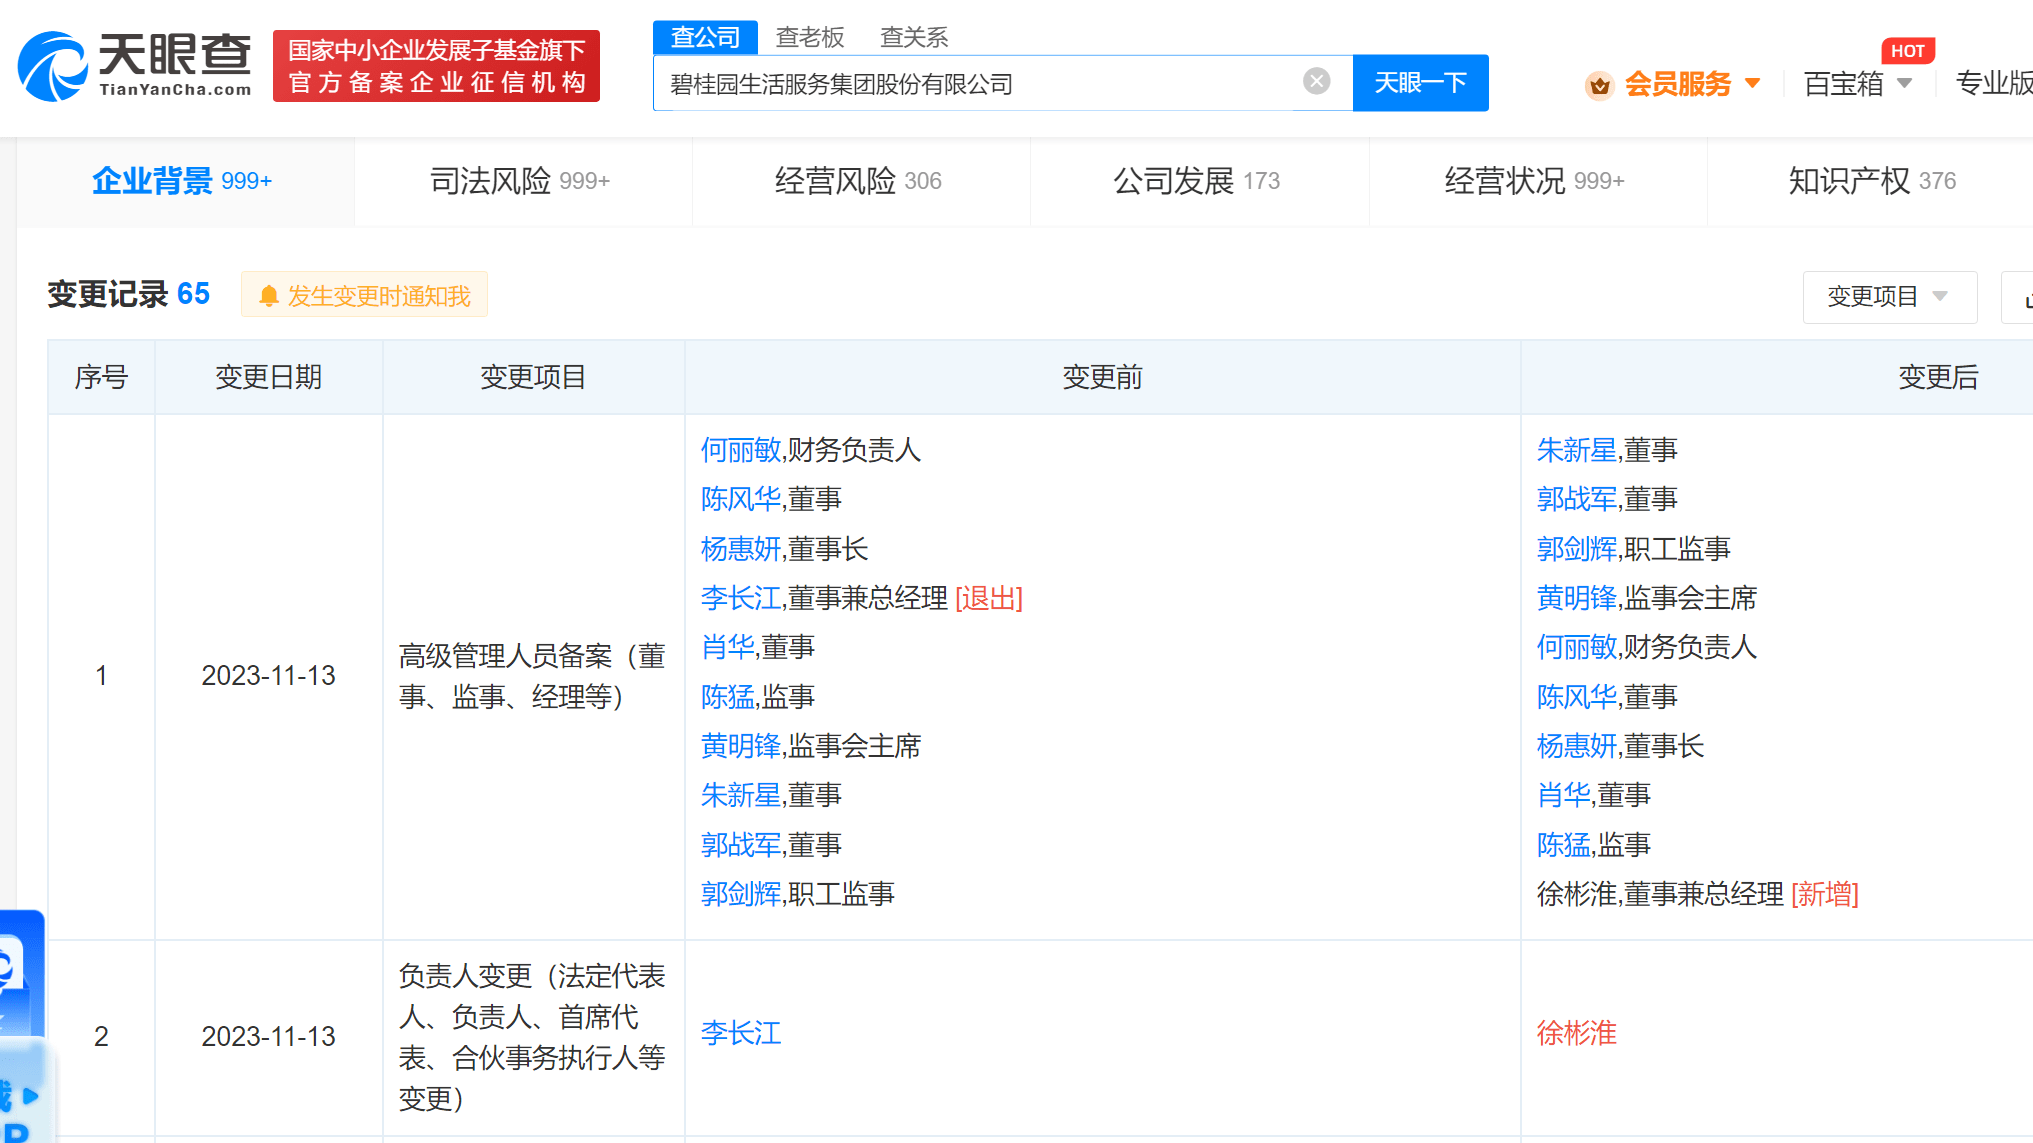Open 郭战军 link in 变更后 column
This screenshot has height=1143, width=2033.
pos(1576,499)
